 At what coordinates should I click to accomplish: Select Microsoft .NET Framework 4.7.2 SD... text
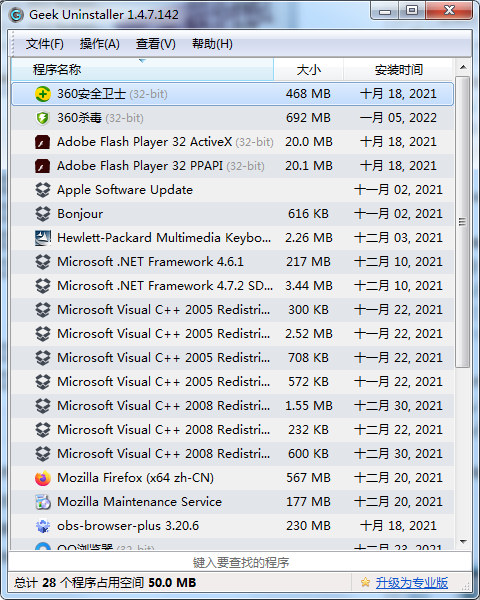165,286
